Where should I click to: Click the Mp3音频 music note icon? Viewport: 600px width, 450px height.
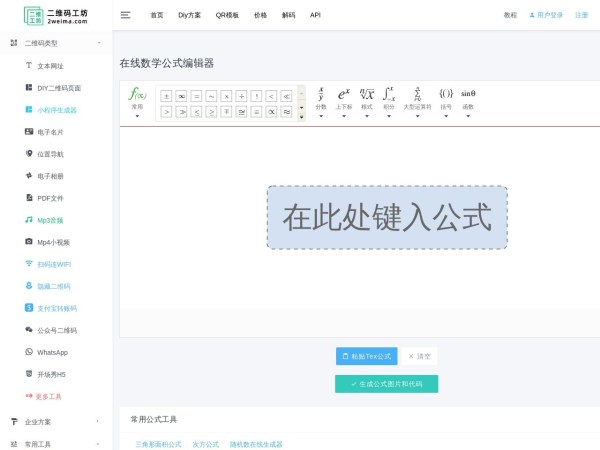click(29, 220)
